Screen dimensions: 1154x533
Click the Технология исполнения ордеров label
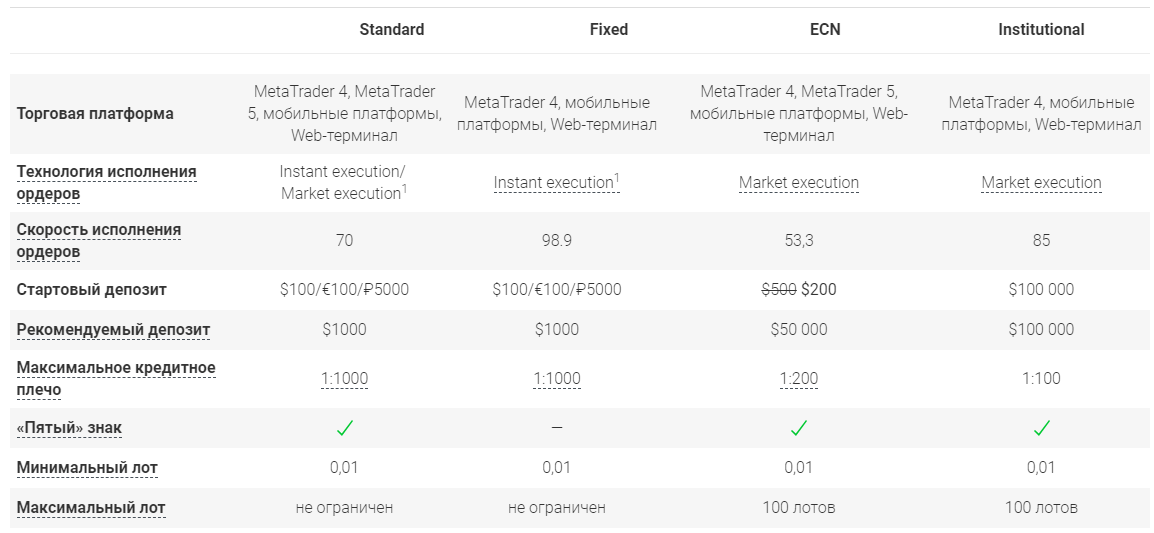click(106, 182)
